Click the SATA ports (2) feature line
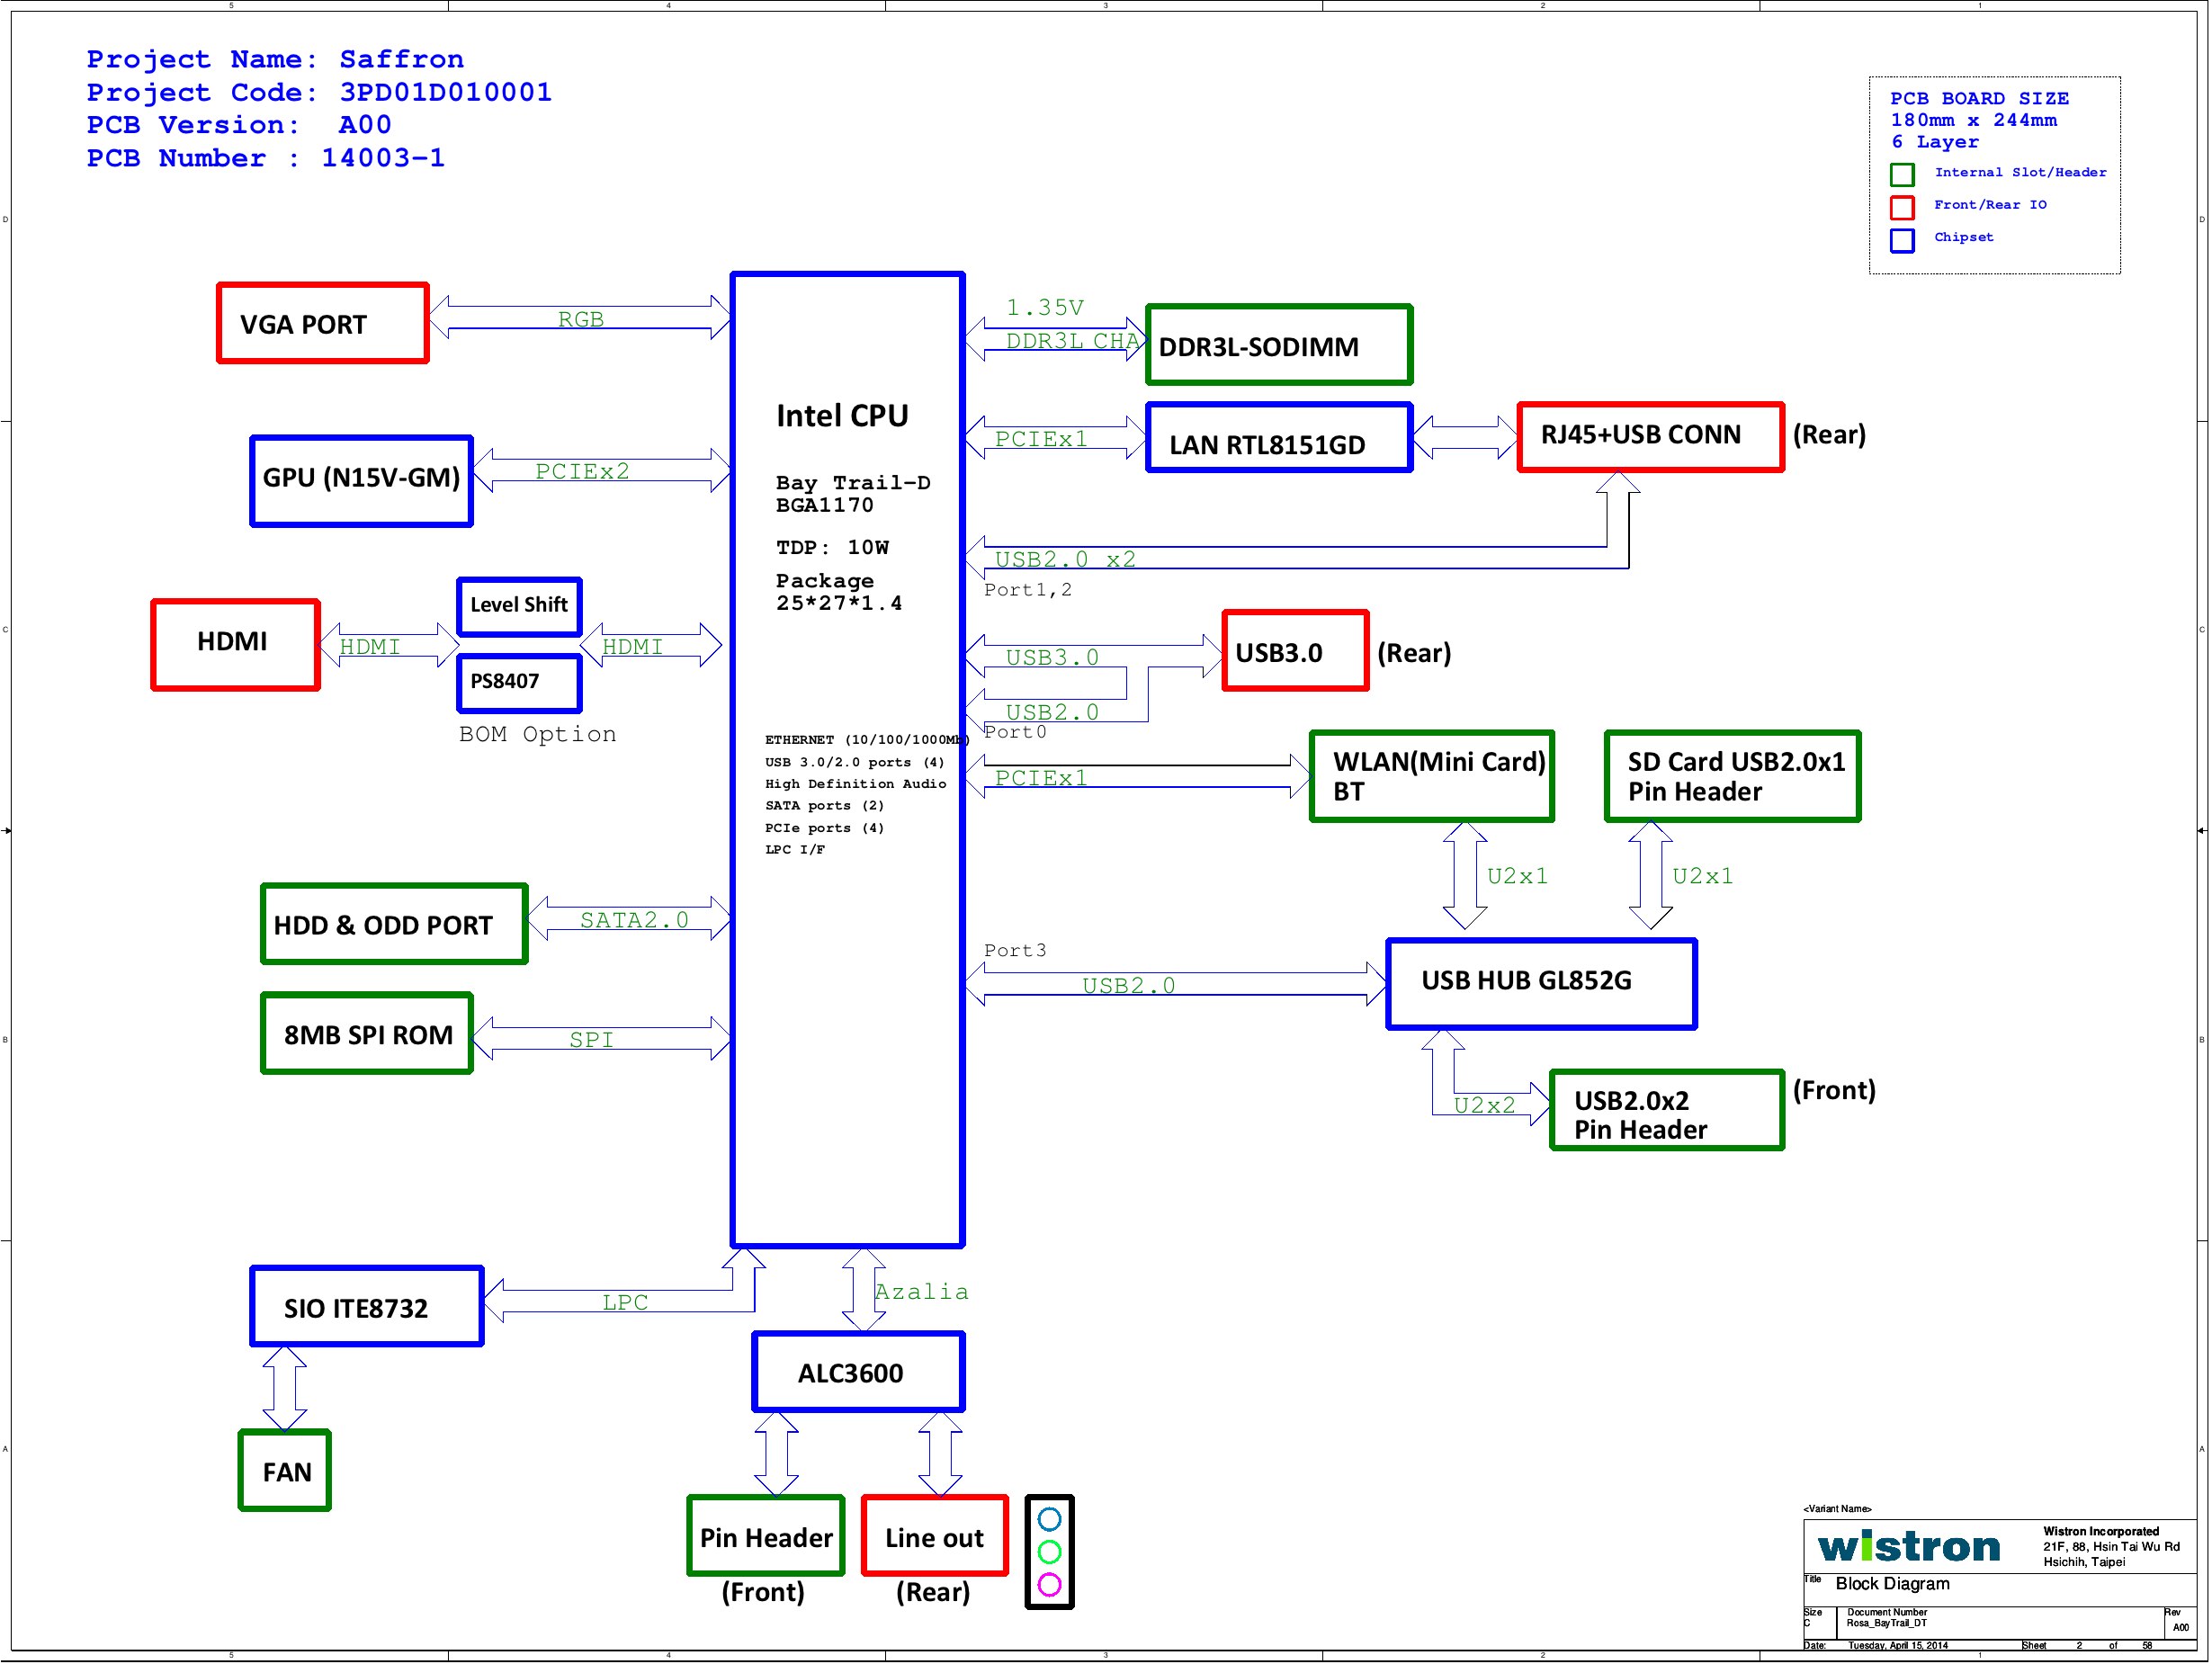This screenshot has height=1664, width=2212. pos(824,806)
